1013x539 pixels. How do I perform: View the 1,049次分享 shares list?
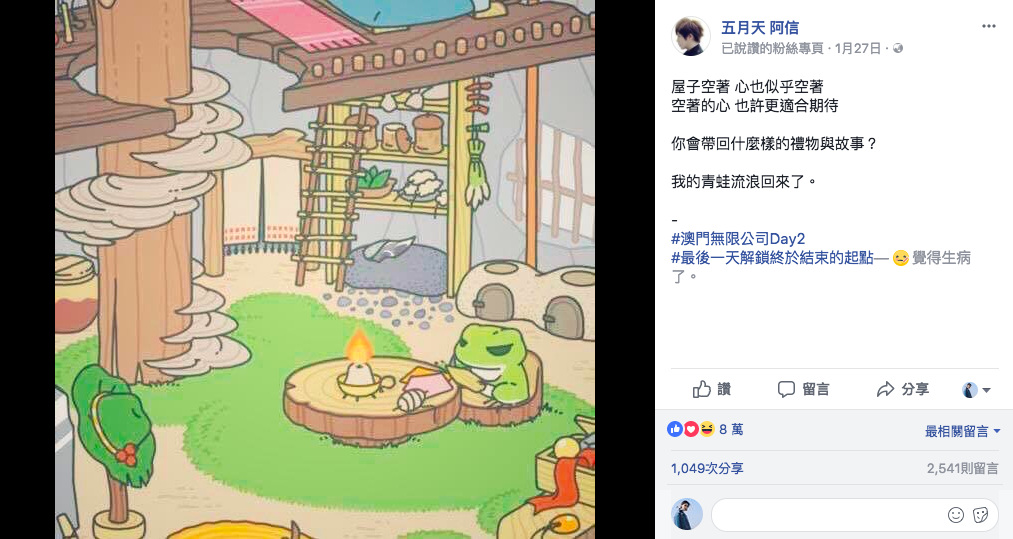(x=707, y=469)
